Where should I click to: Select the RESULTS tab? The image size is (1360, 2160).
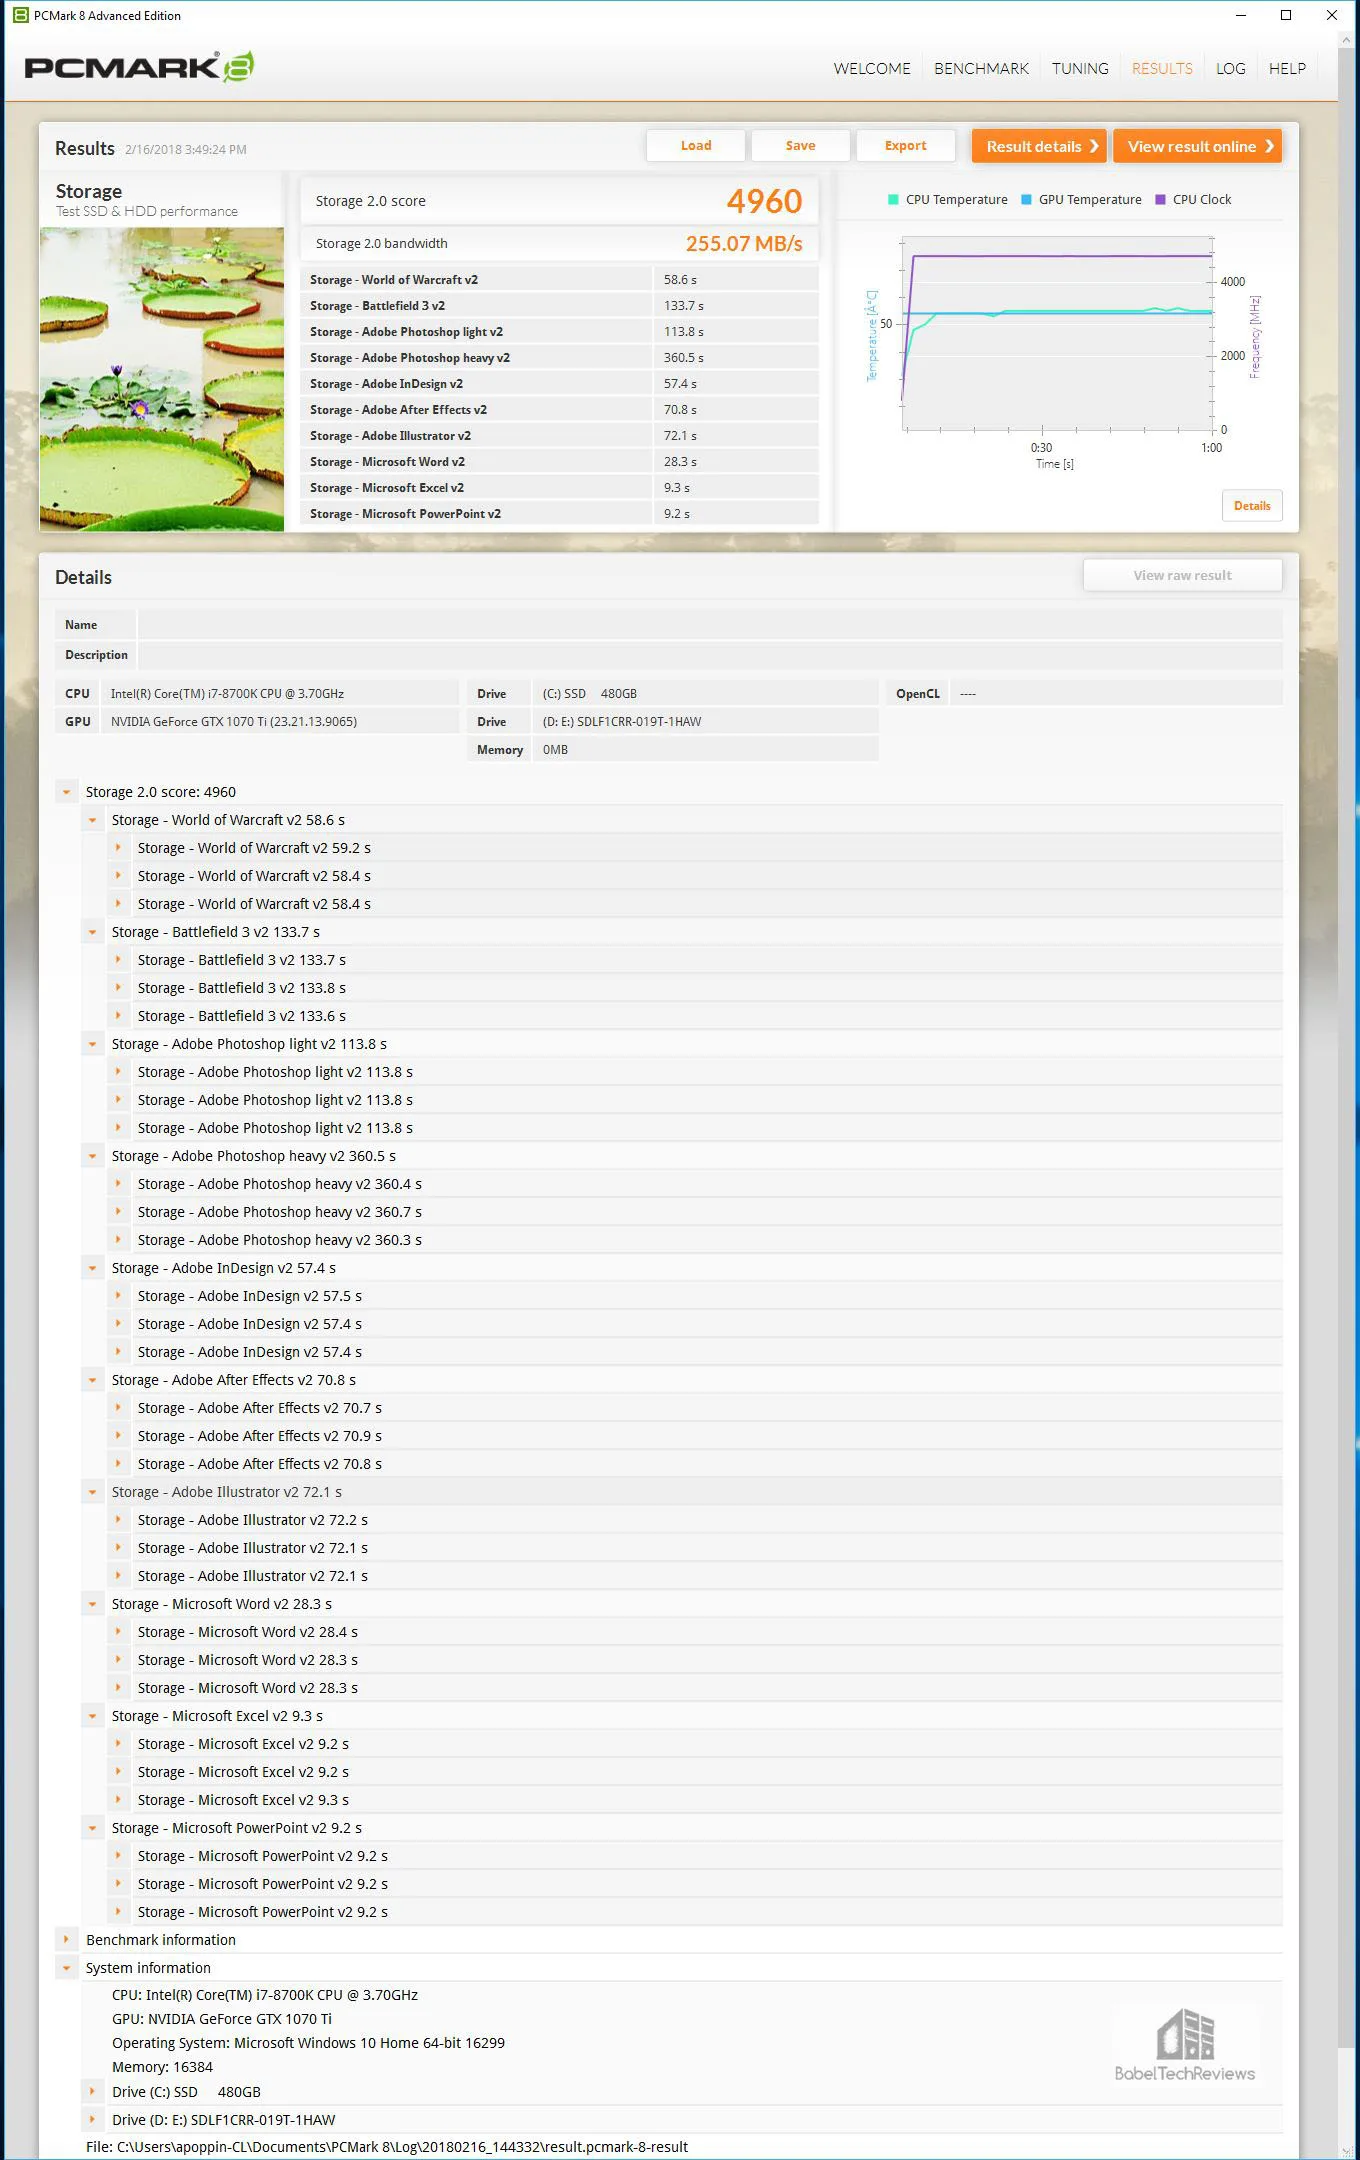click(1162, 68)
